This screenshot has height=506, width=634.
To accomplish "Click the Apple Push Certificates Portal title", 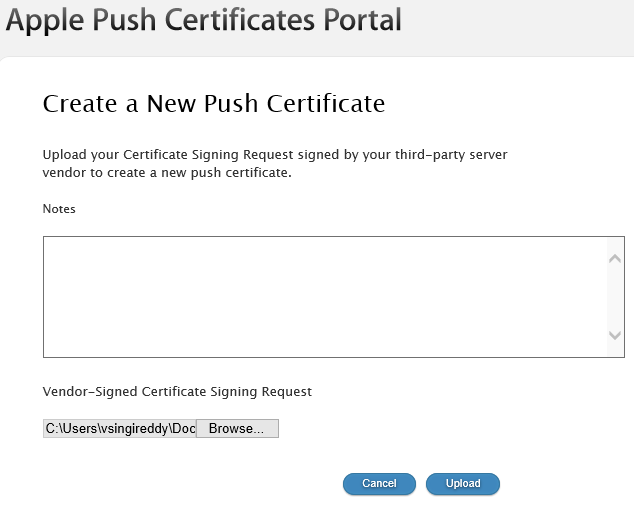I will tap(204, 19).
